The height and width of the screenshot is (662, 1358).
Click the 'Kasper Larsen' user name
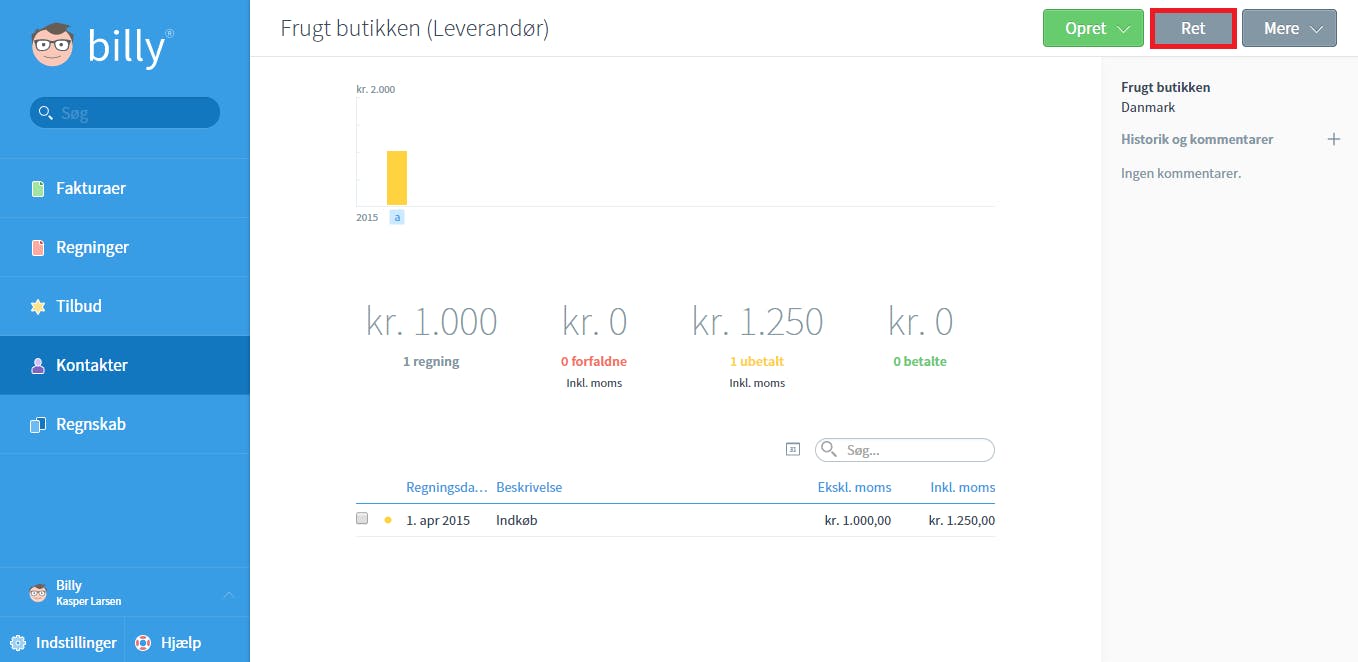(x=89, y=601)
